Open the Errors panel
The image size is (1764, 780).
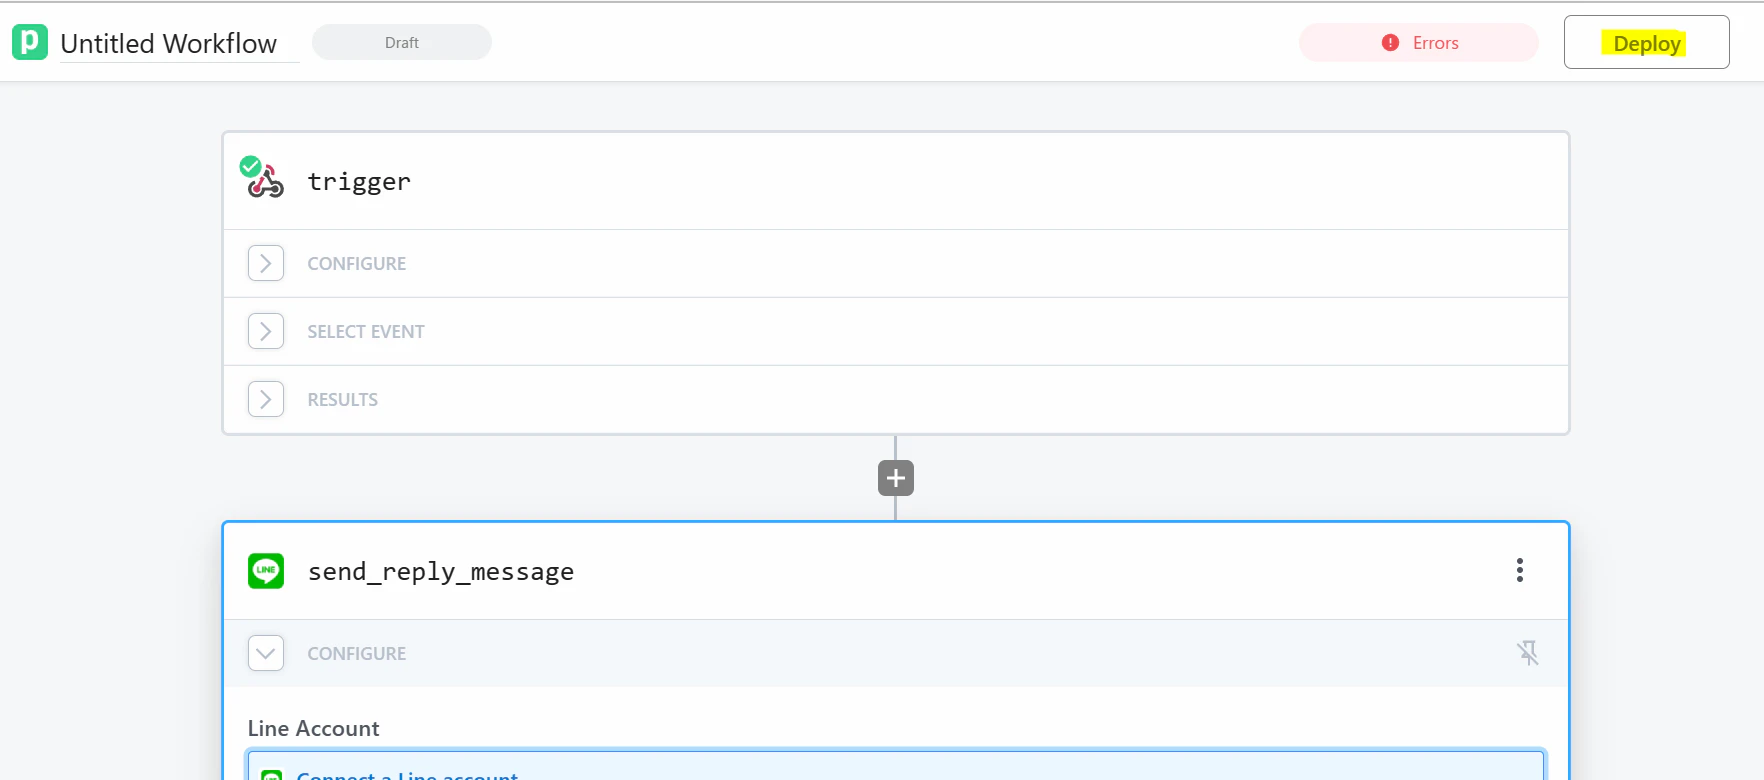tap(1418, 43)
